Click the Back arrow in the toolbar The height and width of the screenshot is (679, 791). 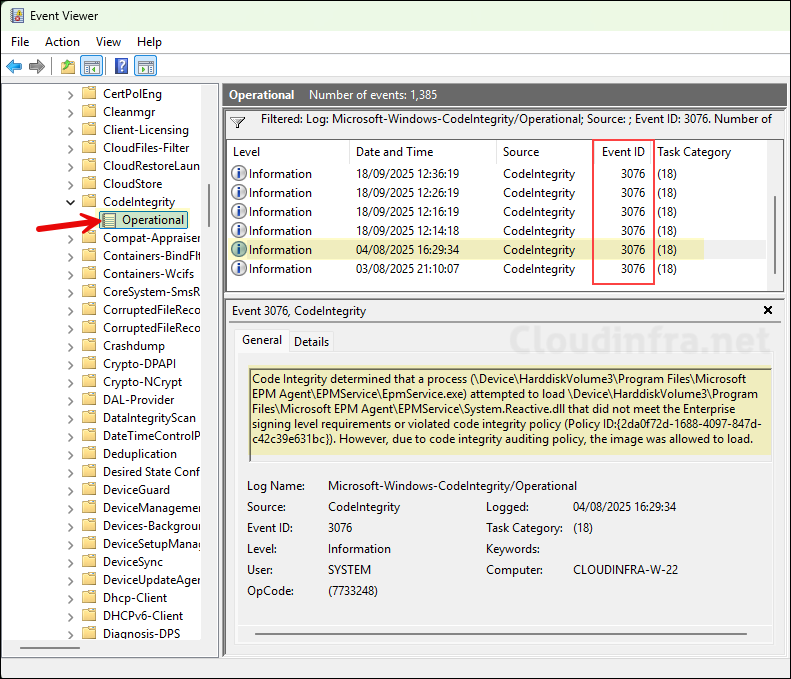tap(14, 67)
